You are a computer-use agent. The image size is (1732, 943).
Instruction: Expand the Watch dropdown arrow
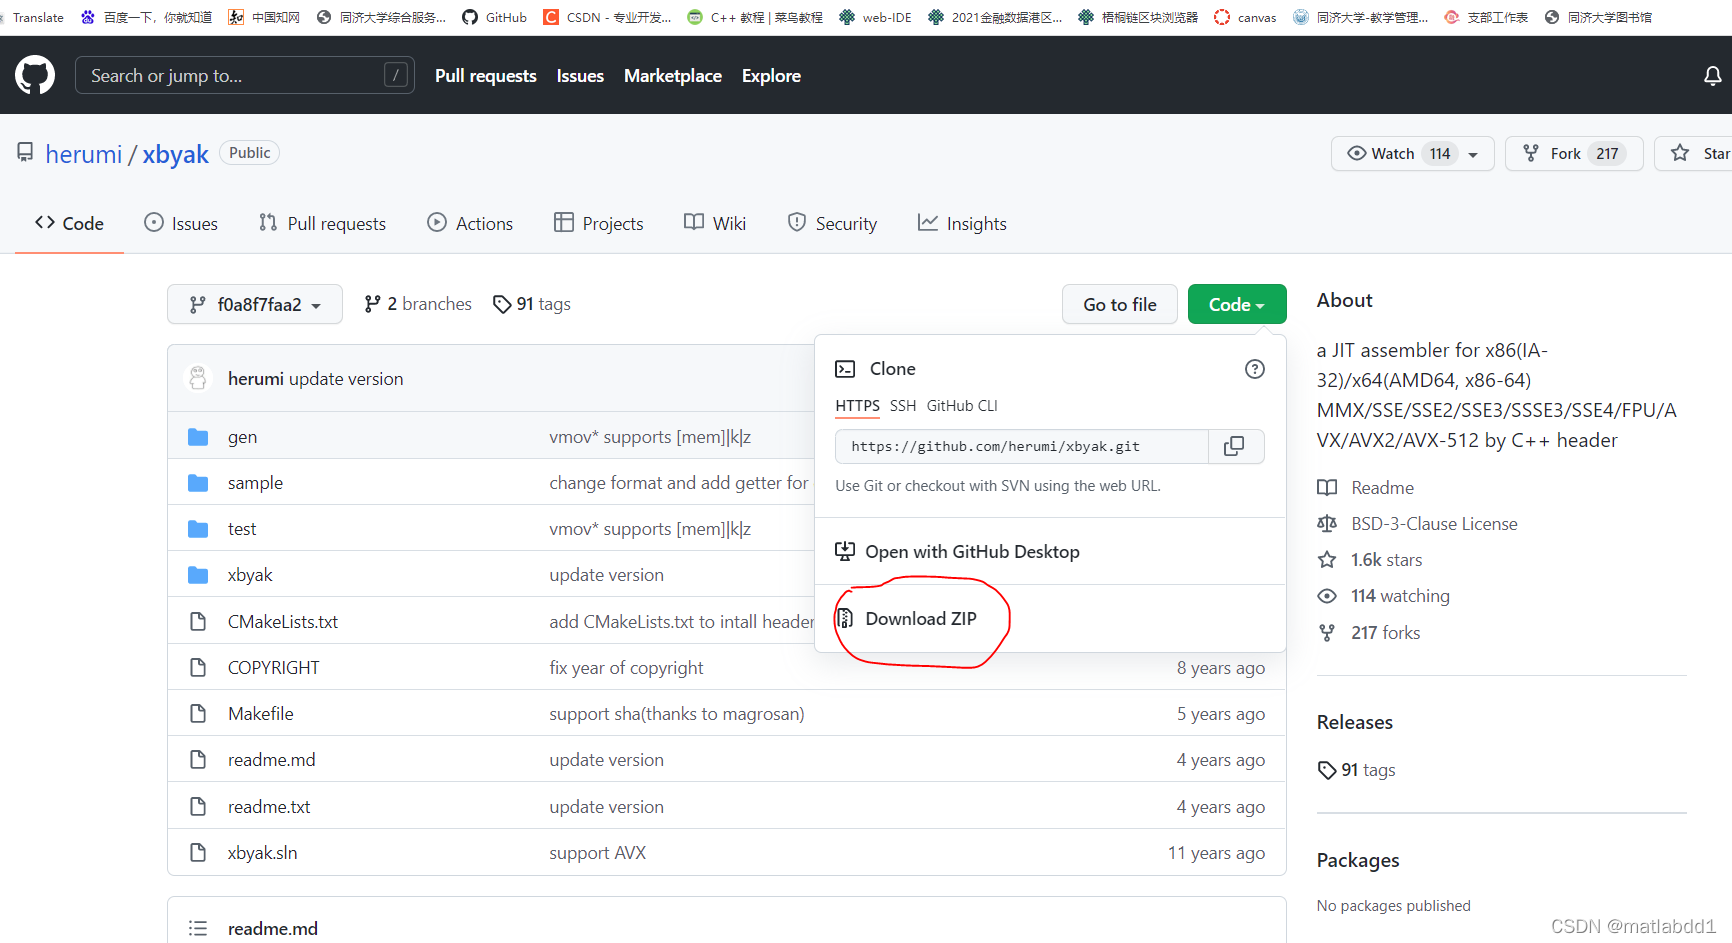[x=1473, y=154]
